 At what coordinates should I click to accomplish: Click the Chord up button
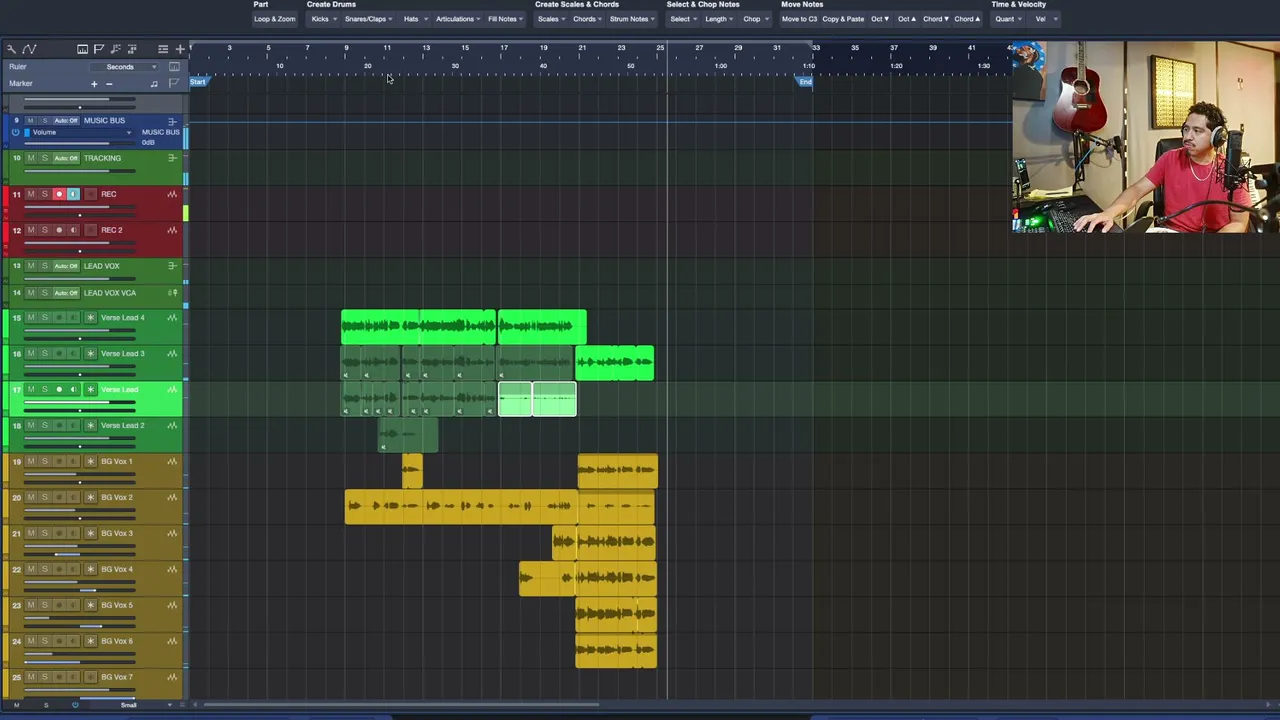pos(966,19)
